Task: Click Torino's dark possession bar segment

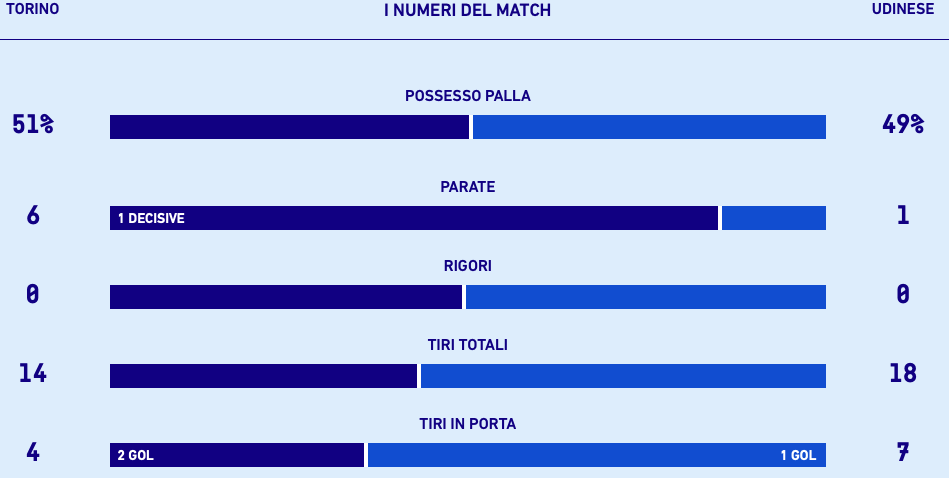Action: pyautogui.click(x=289, y=127)
